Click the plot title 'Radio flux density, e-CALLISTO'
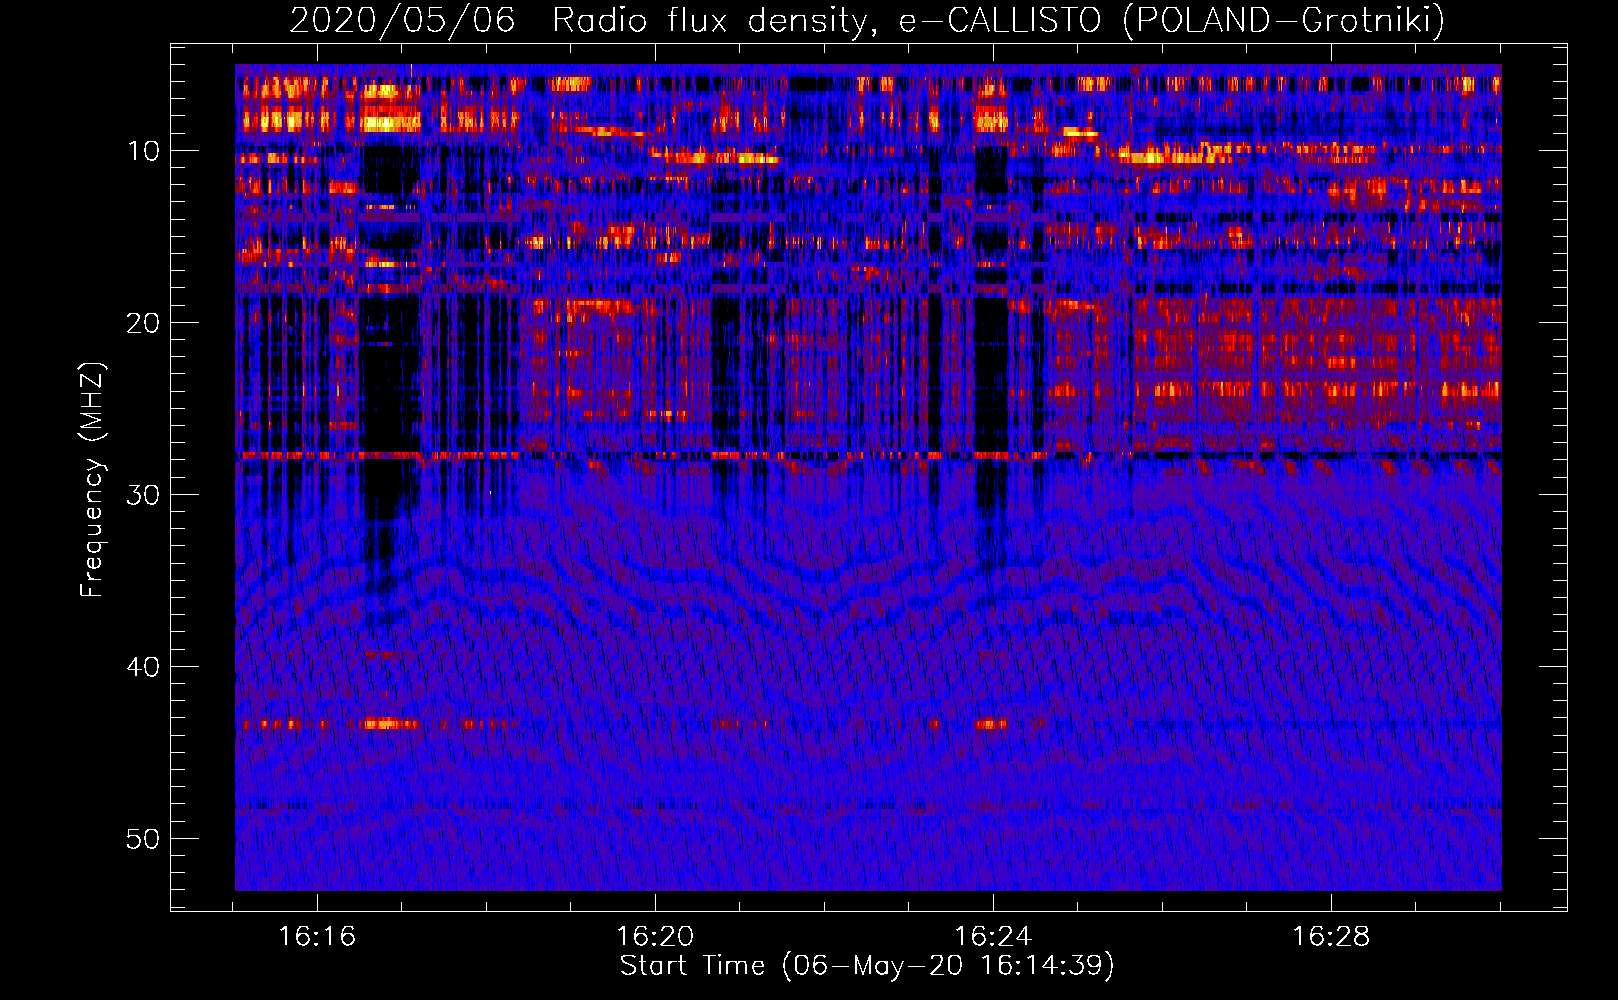The width and height of the screenshot is (1618, 1000). (x=827, y=21)
